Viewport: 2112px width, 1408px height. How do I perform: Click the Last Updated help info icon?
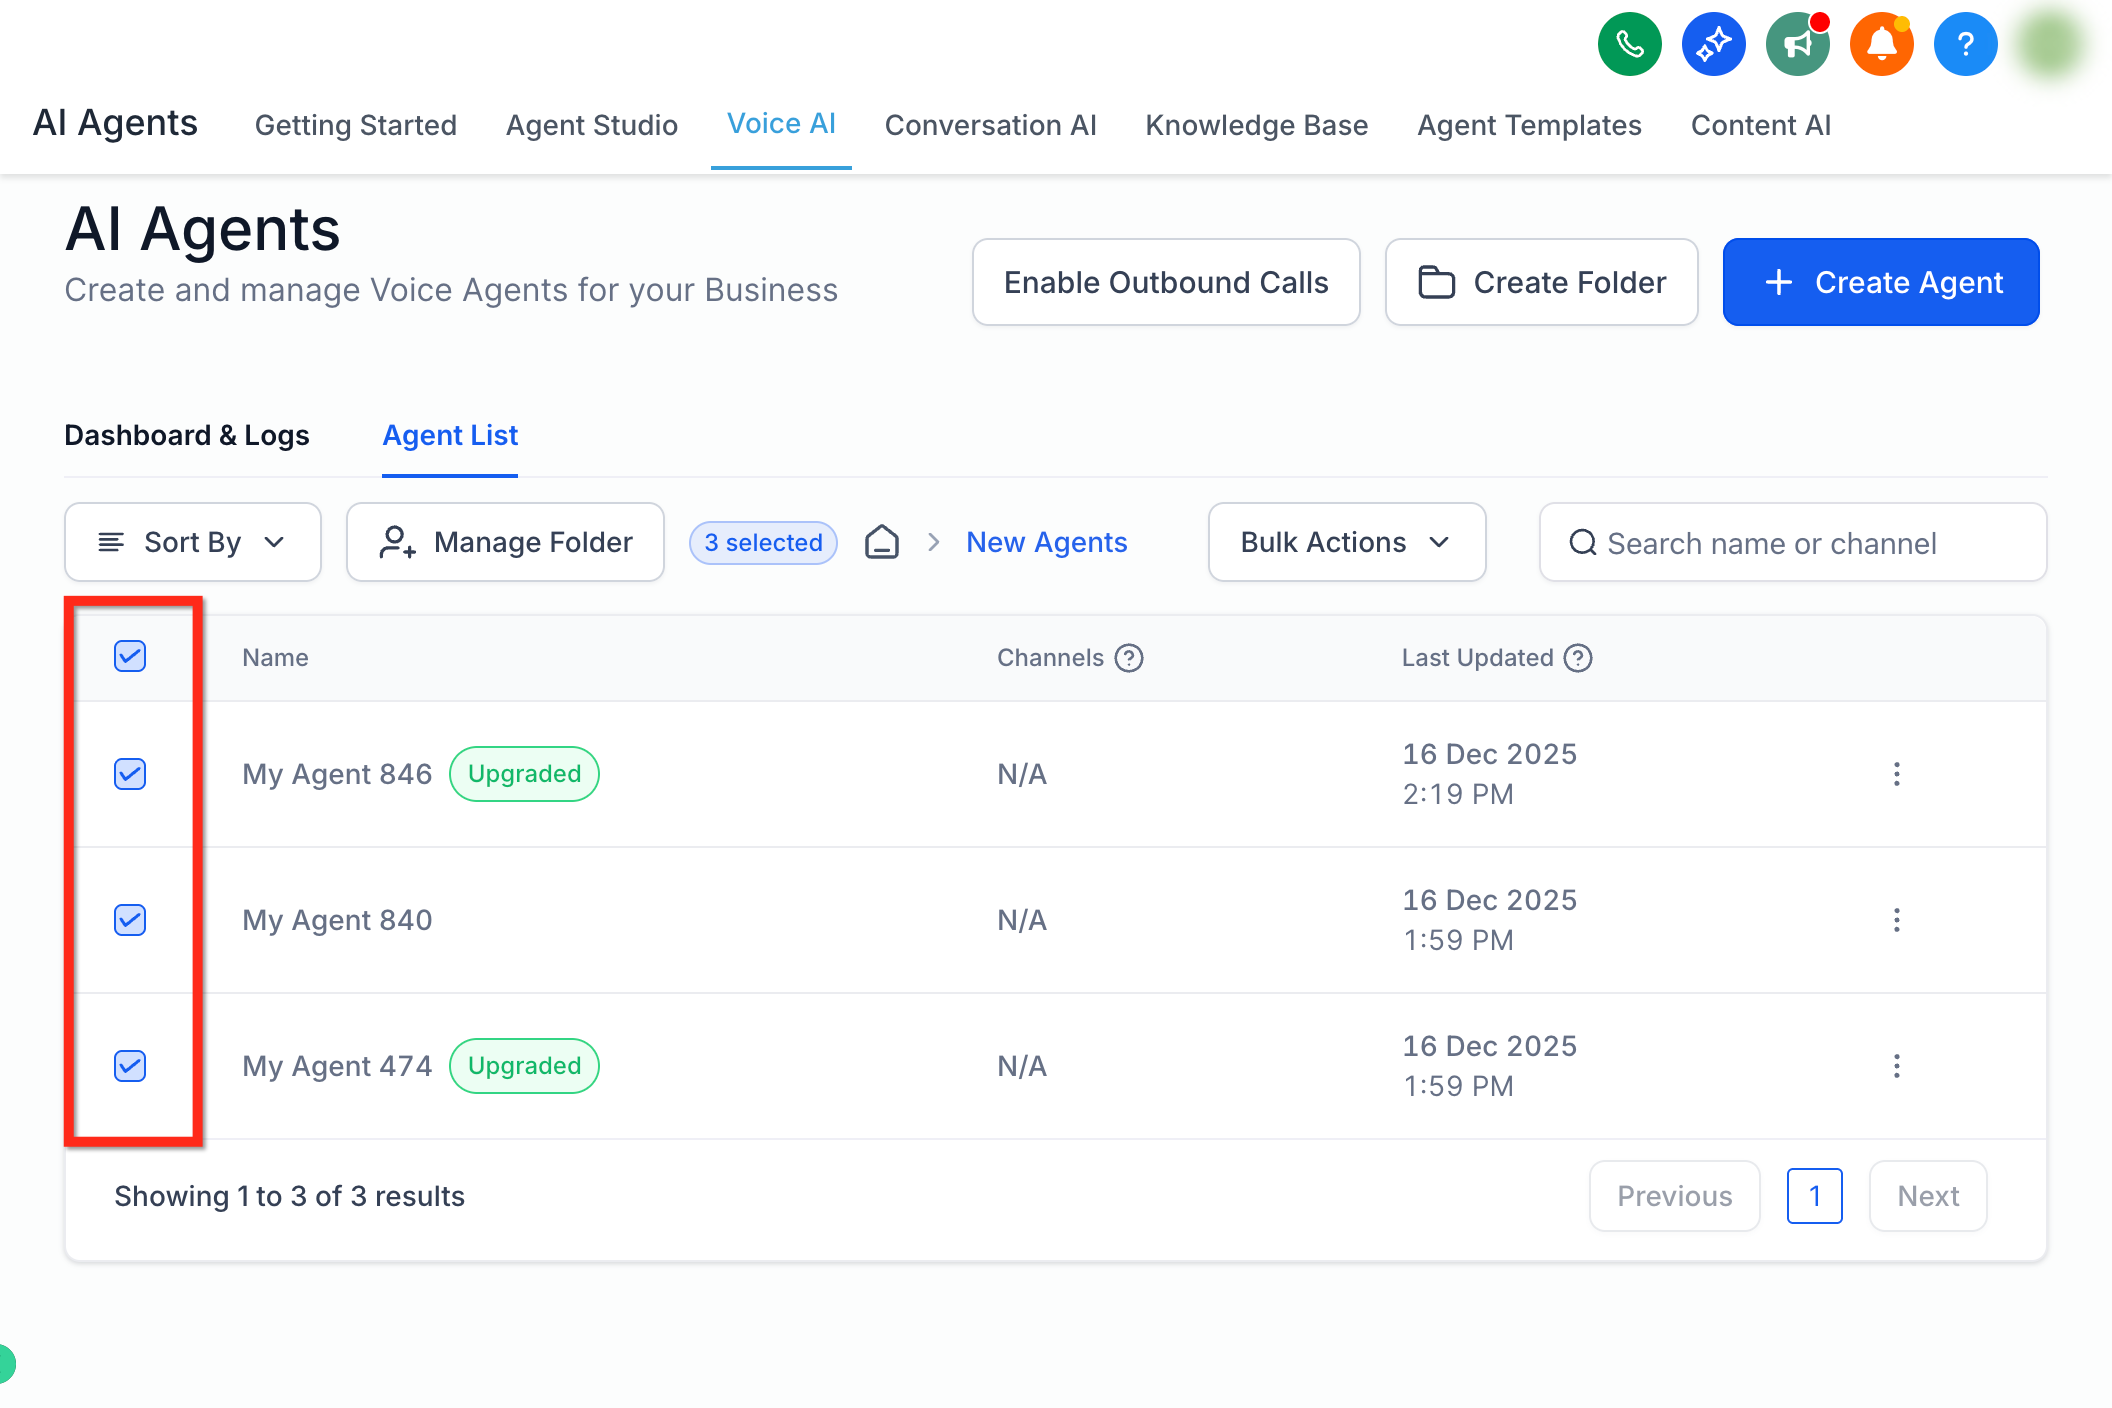click(1578, 658)
